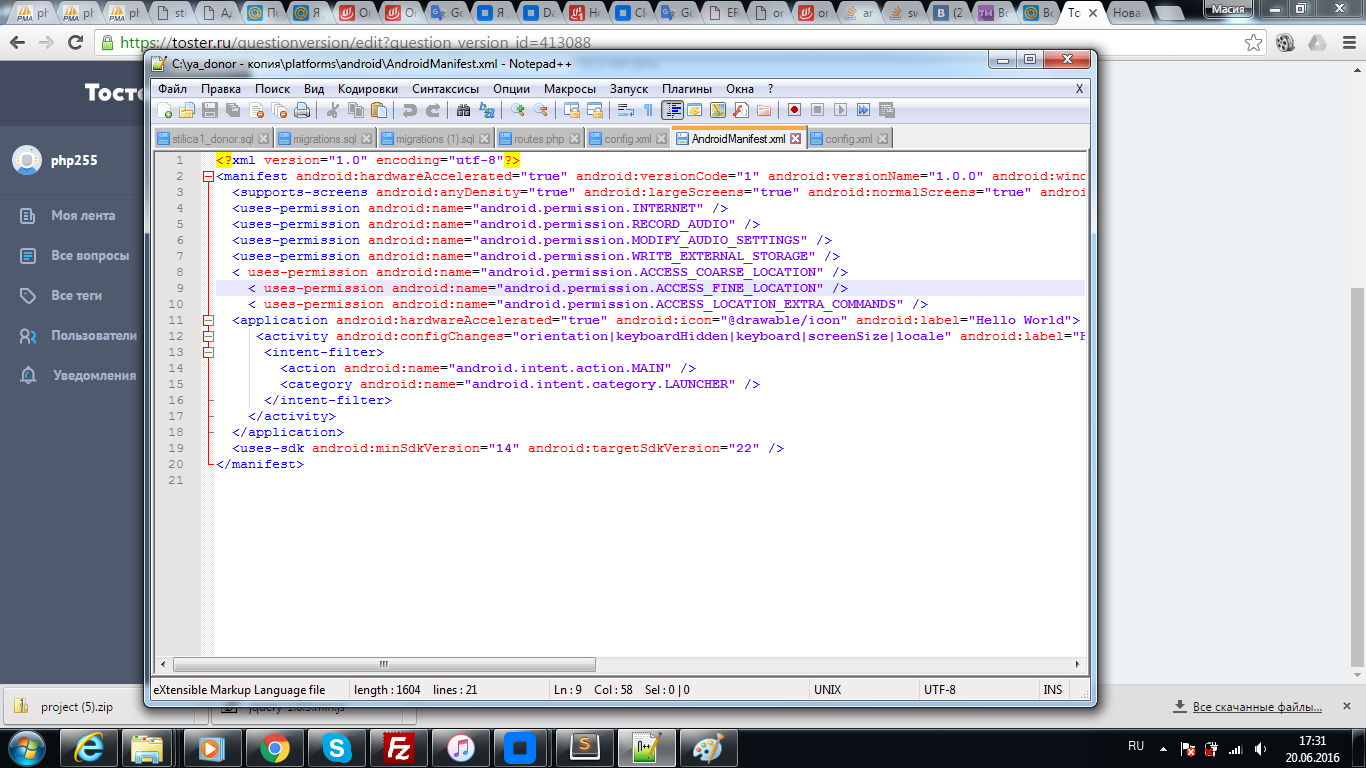Switch to migrations (1).sql tab
This screenshot has width=1366, height=768.
(434, 139)
